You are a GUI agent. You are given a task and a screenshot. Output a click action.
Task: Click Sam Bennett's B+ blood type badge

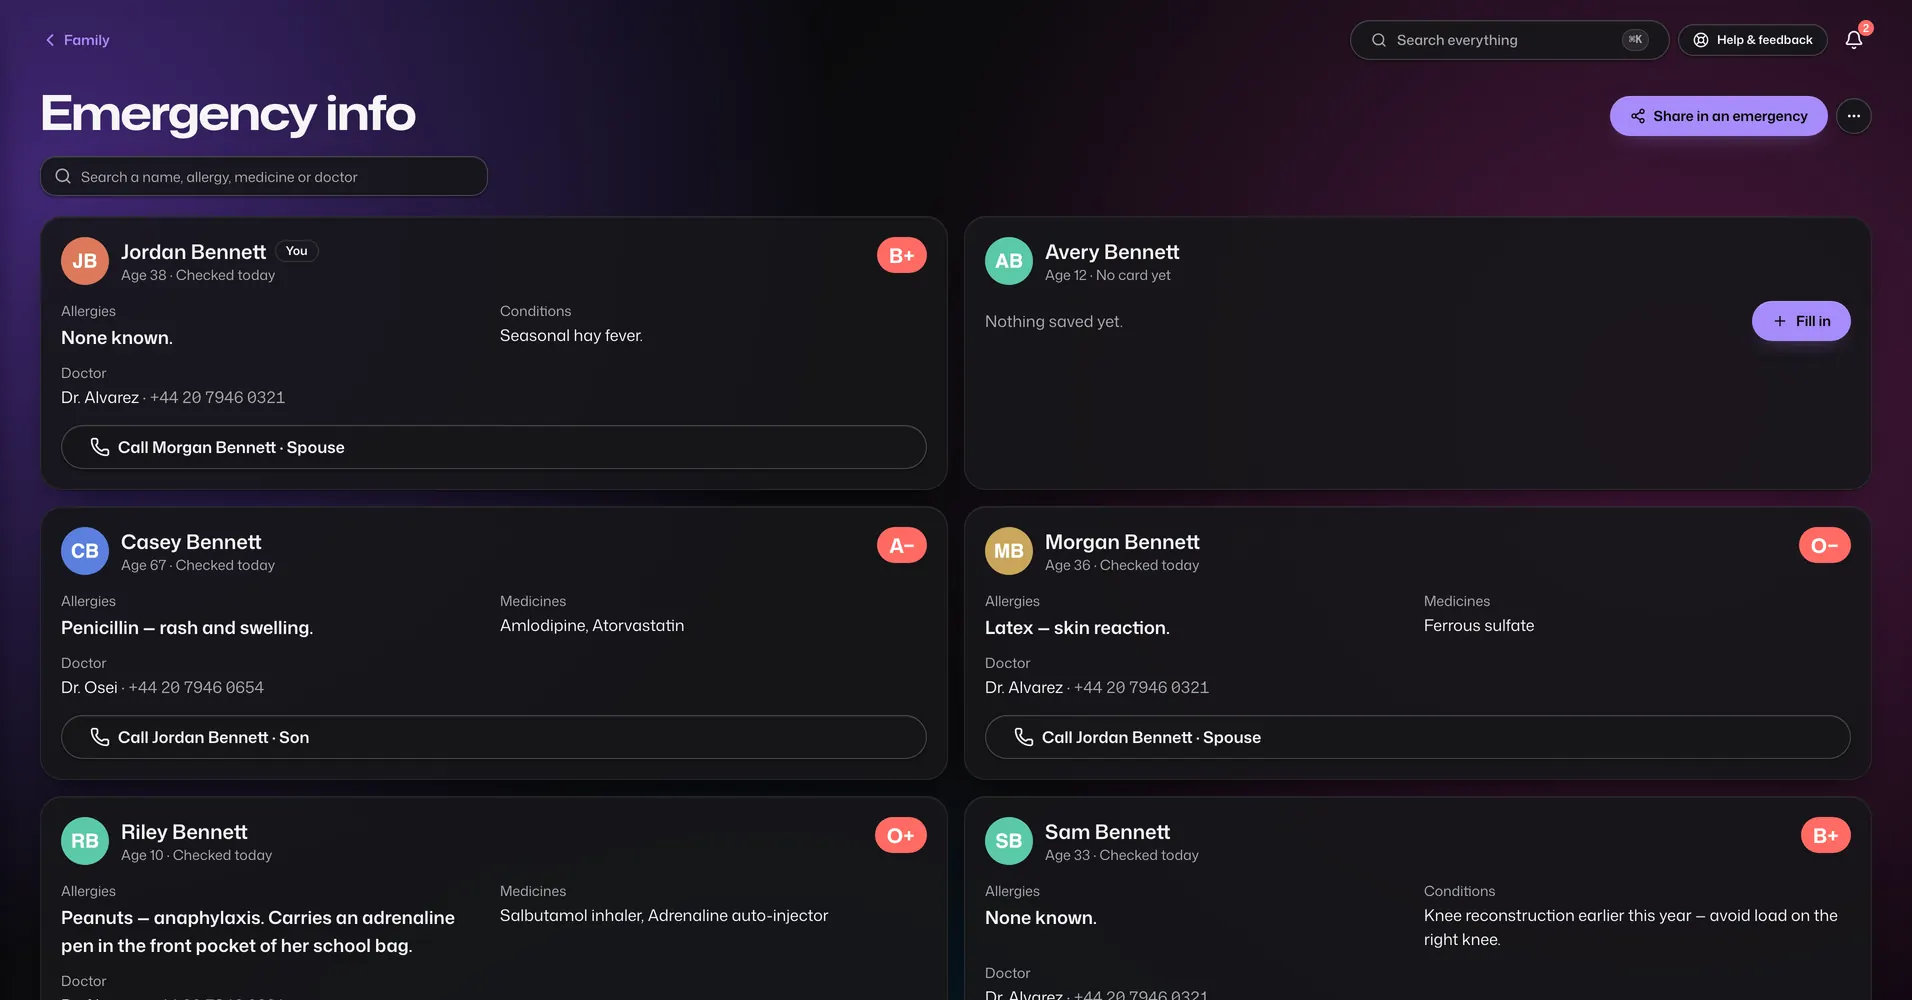coord(1826,835)
